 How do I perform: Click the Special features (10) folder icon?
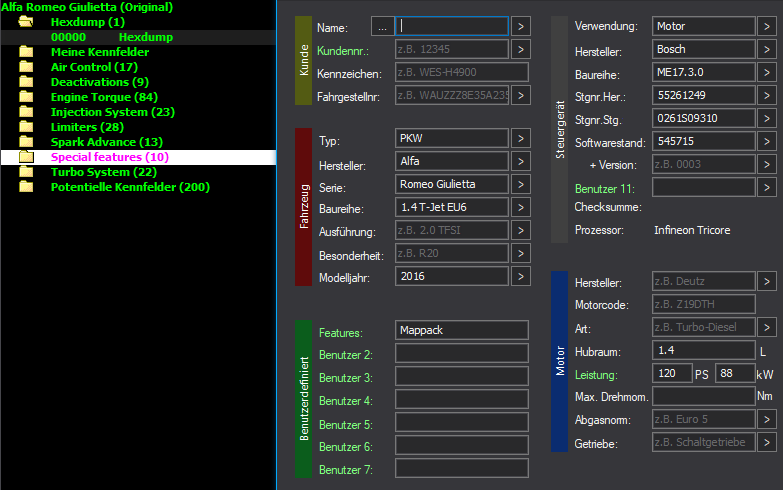(x=26, y=157)
